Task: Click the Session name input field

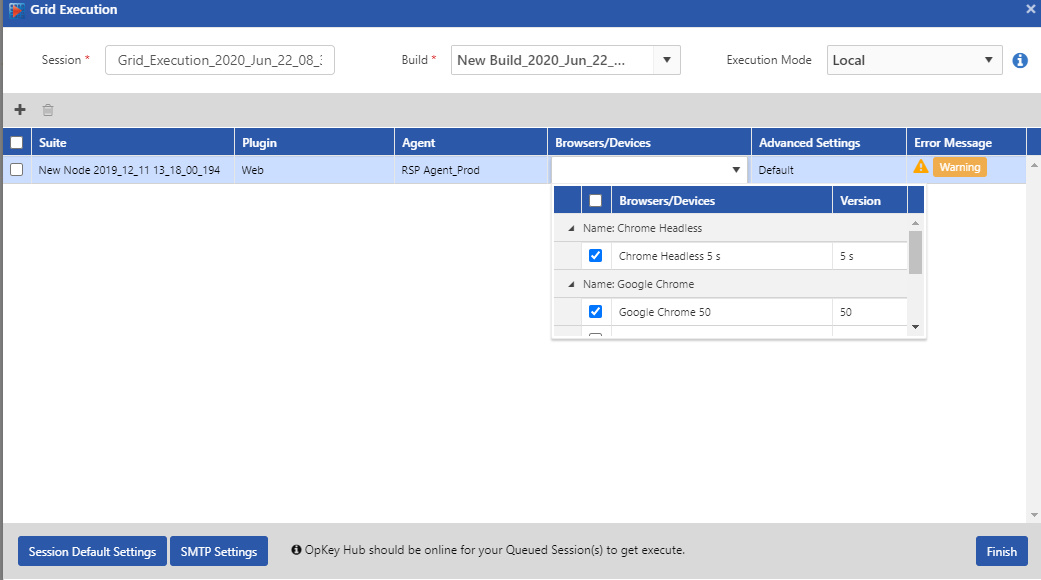Action: (x=220, y=60)
